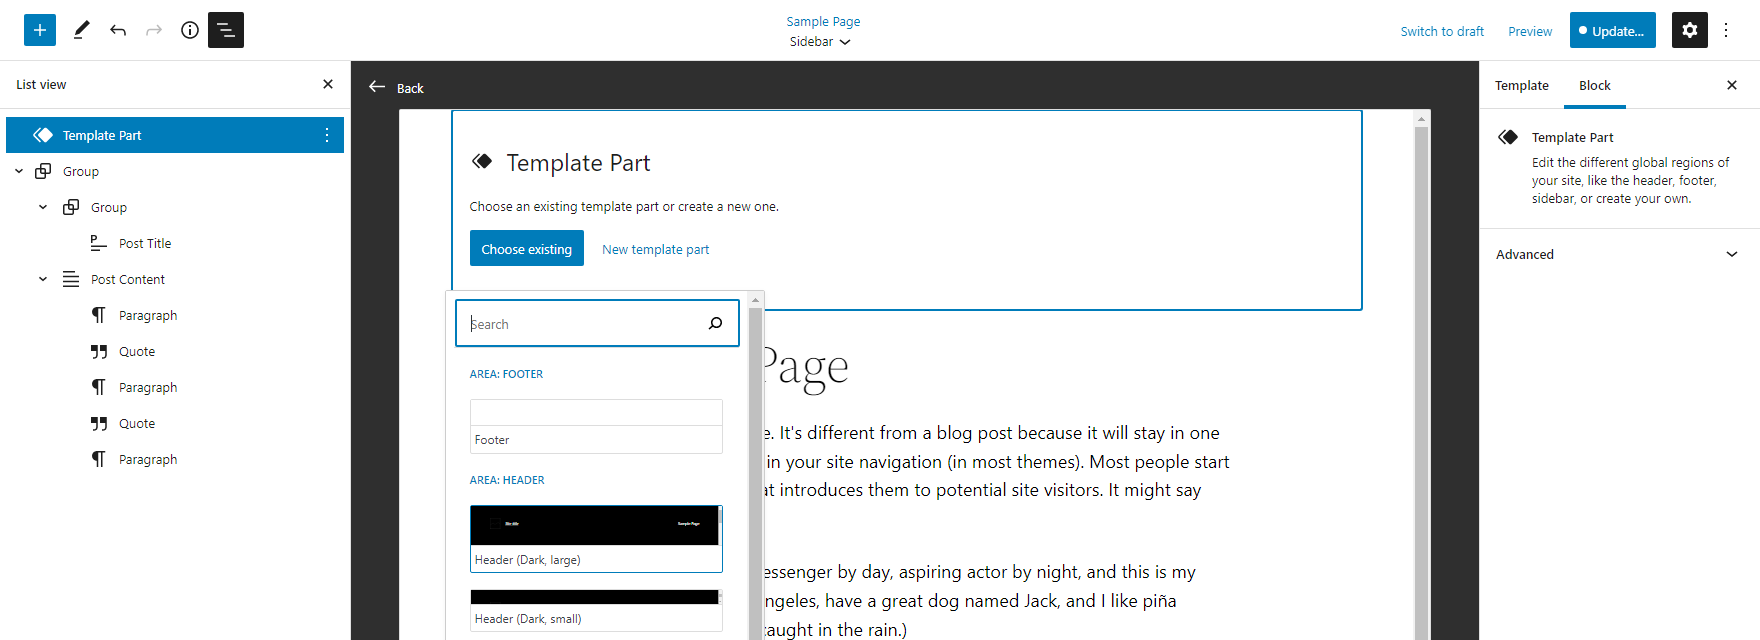Open the three-dot Options menu
This screenshot has height=640, width=1760.
click(1726, 30)
